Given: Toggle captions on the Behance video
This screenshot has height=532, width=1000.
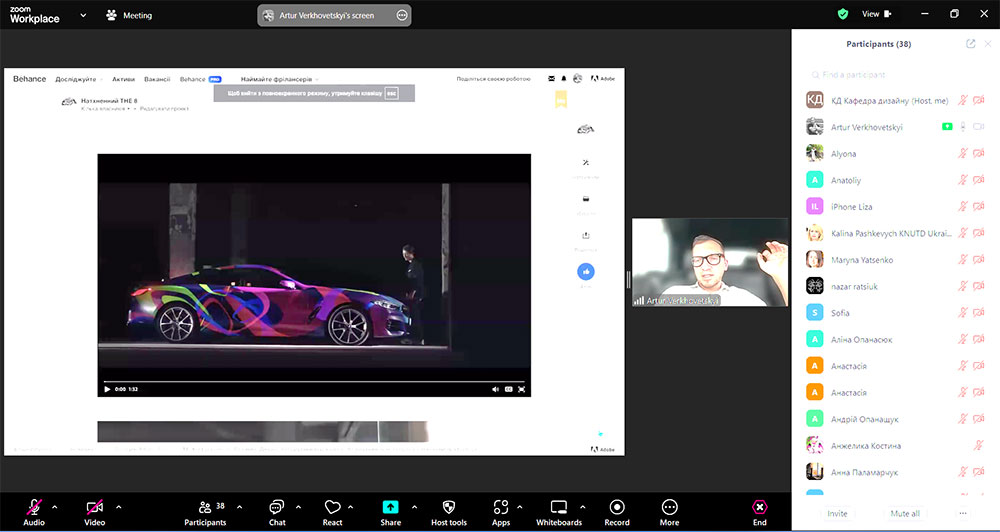Looking at the screenshot, I should [509, 389].
